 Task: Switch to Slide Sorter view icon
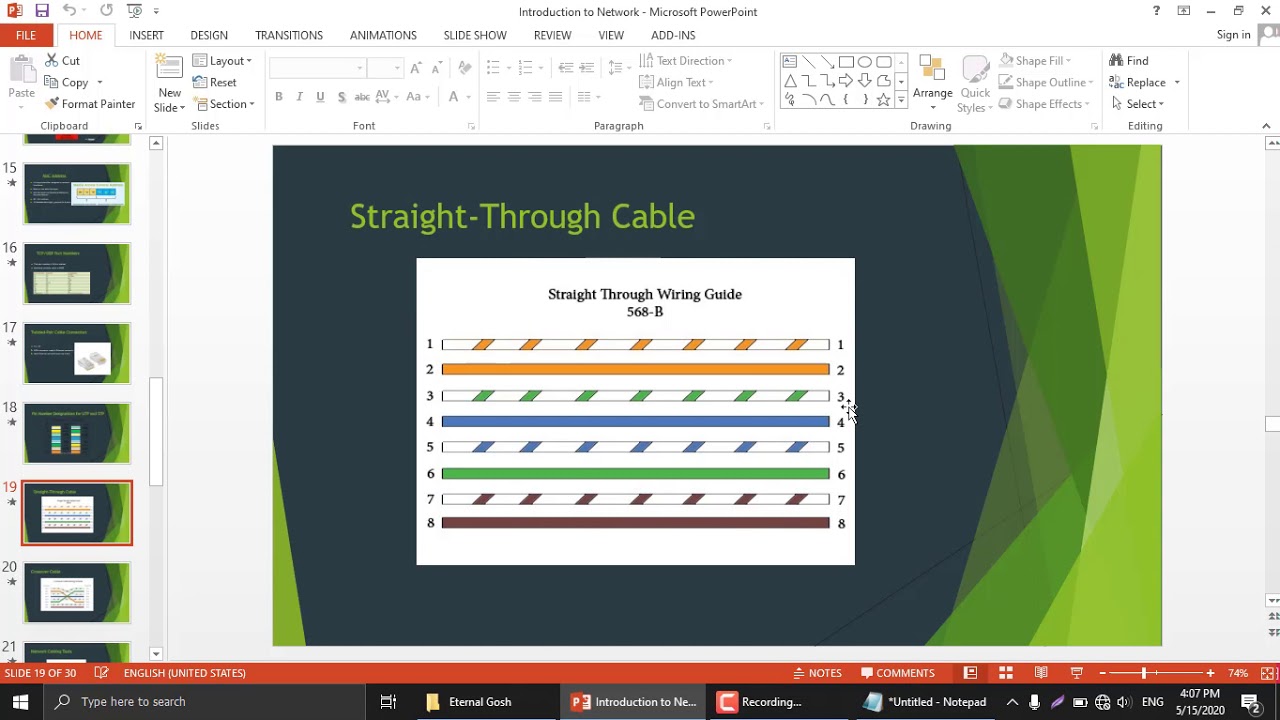1006,673
